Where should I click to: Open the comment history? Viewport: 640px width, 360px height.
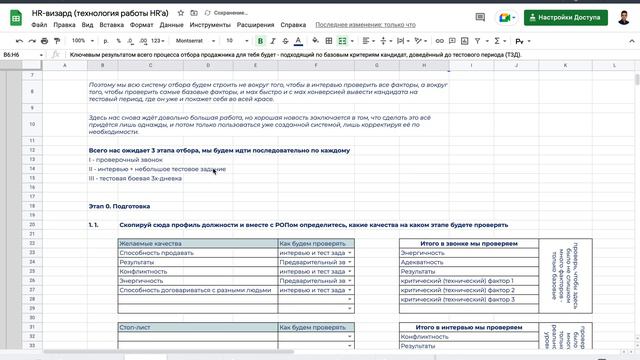click(480, 17)
